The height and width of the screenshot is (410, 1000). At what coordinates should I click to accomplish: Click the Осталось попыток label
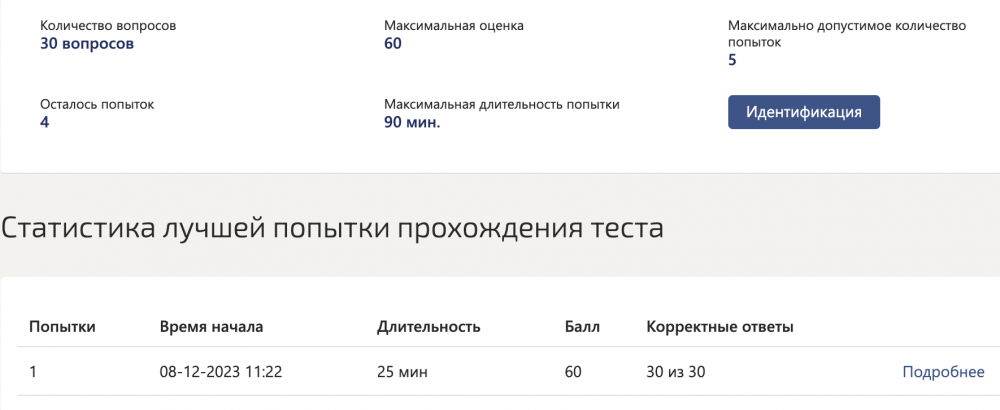click(97, 103)
